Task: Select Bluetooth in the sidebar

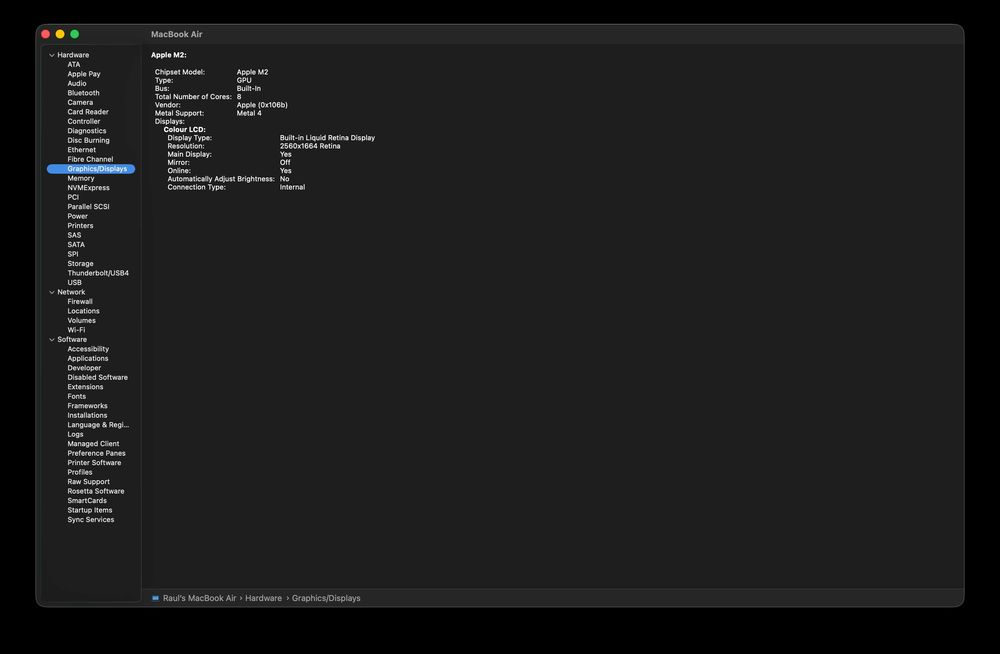Action: pyautogui.click(x=84, y=93)
